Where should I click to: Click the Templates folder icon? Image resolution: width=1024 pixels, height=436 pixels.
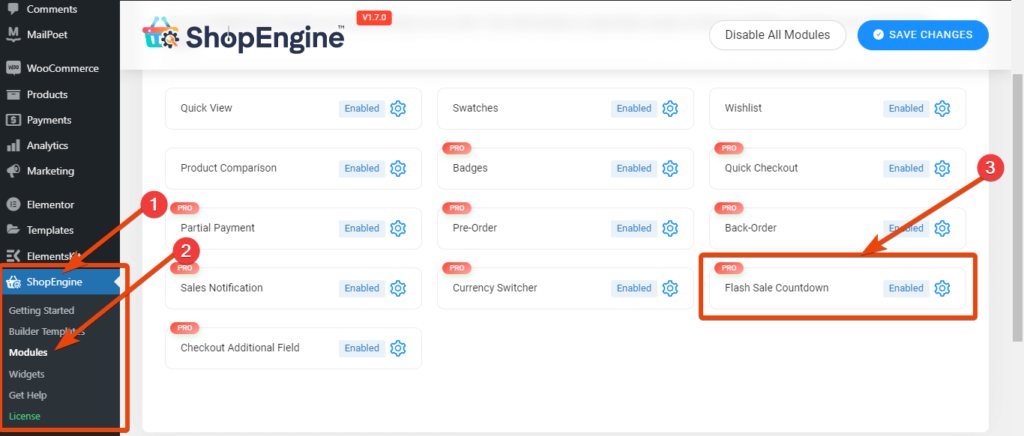[x=12, y=230]
